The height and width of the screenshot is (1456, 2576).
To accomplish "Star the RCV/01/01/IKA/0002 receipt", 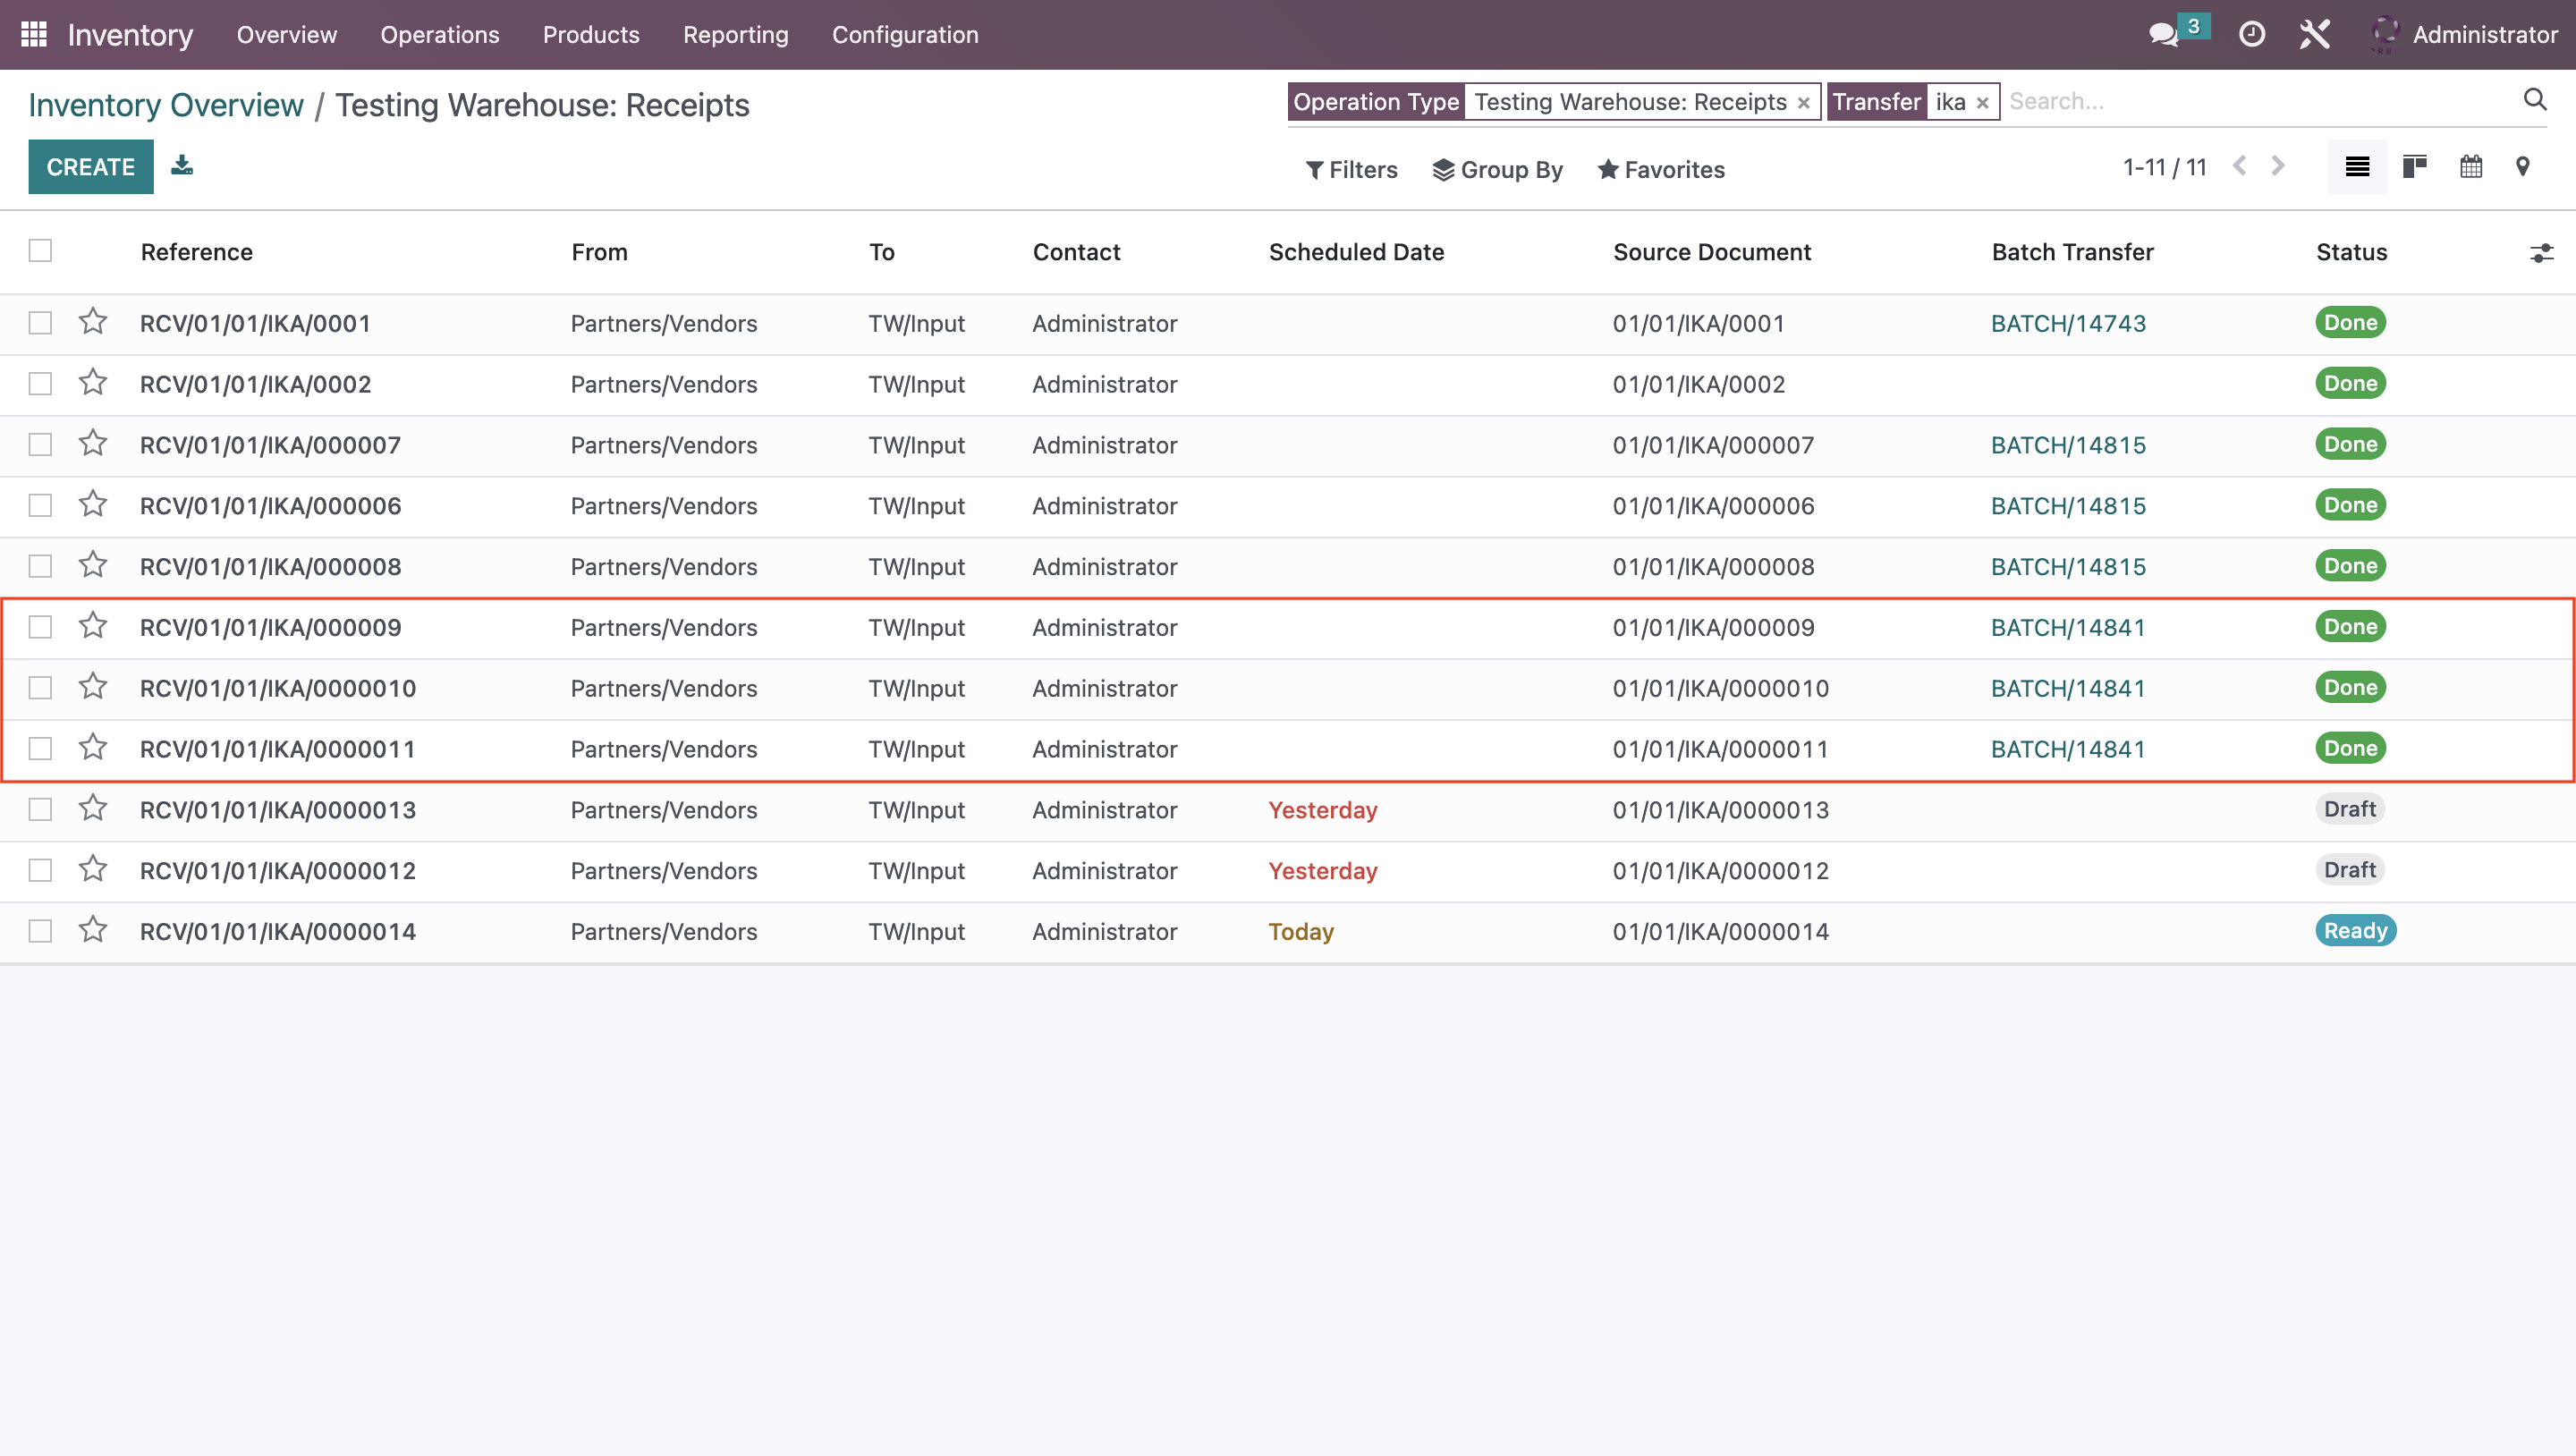I will 93,383.
